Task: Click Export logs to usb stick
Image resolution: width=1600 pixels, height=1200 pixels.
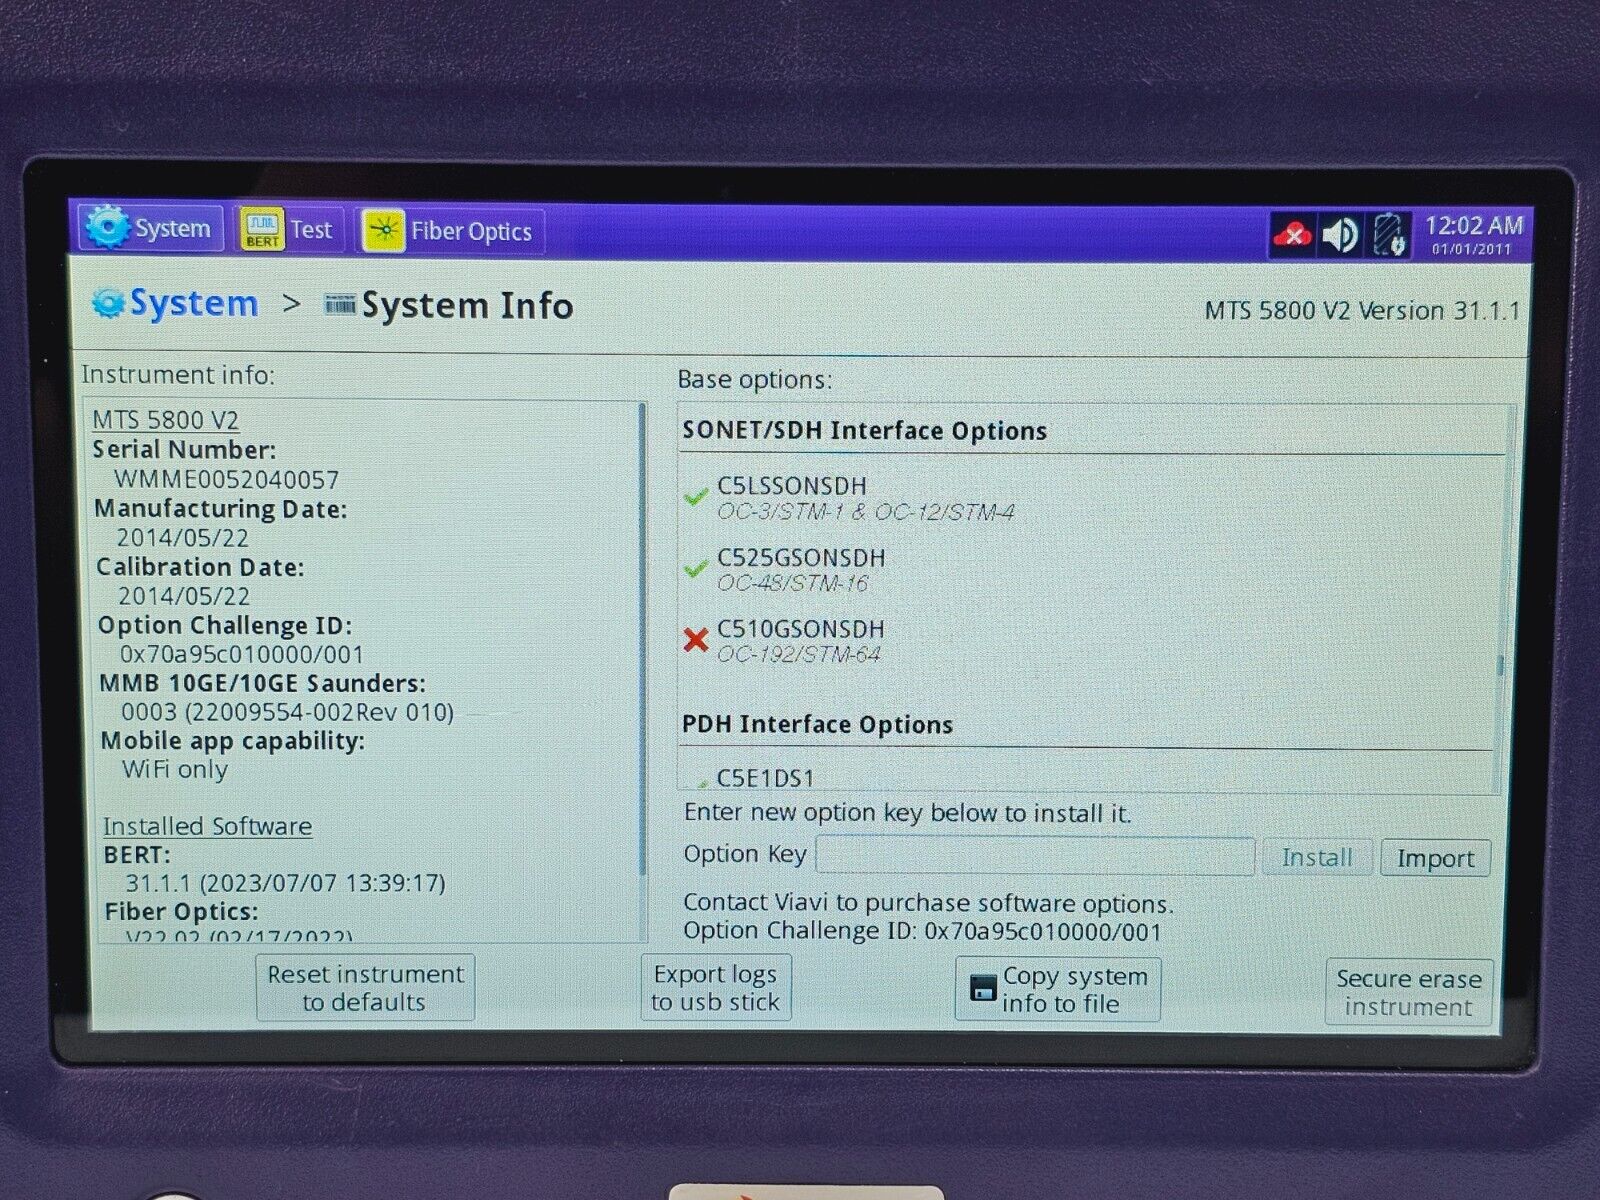Action: click(715, 988)
